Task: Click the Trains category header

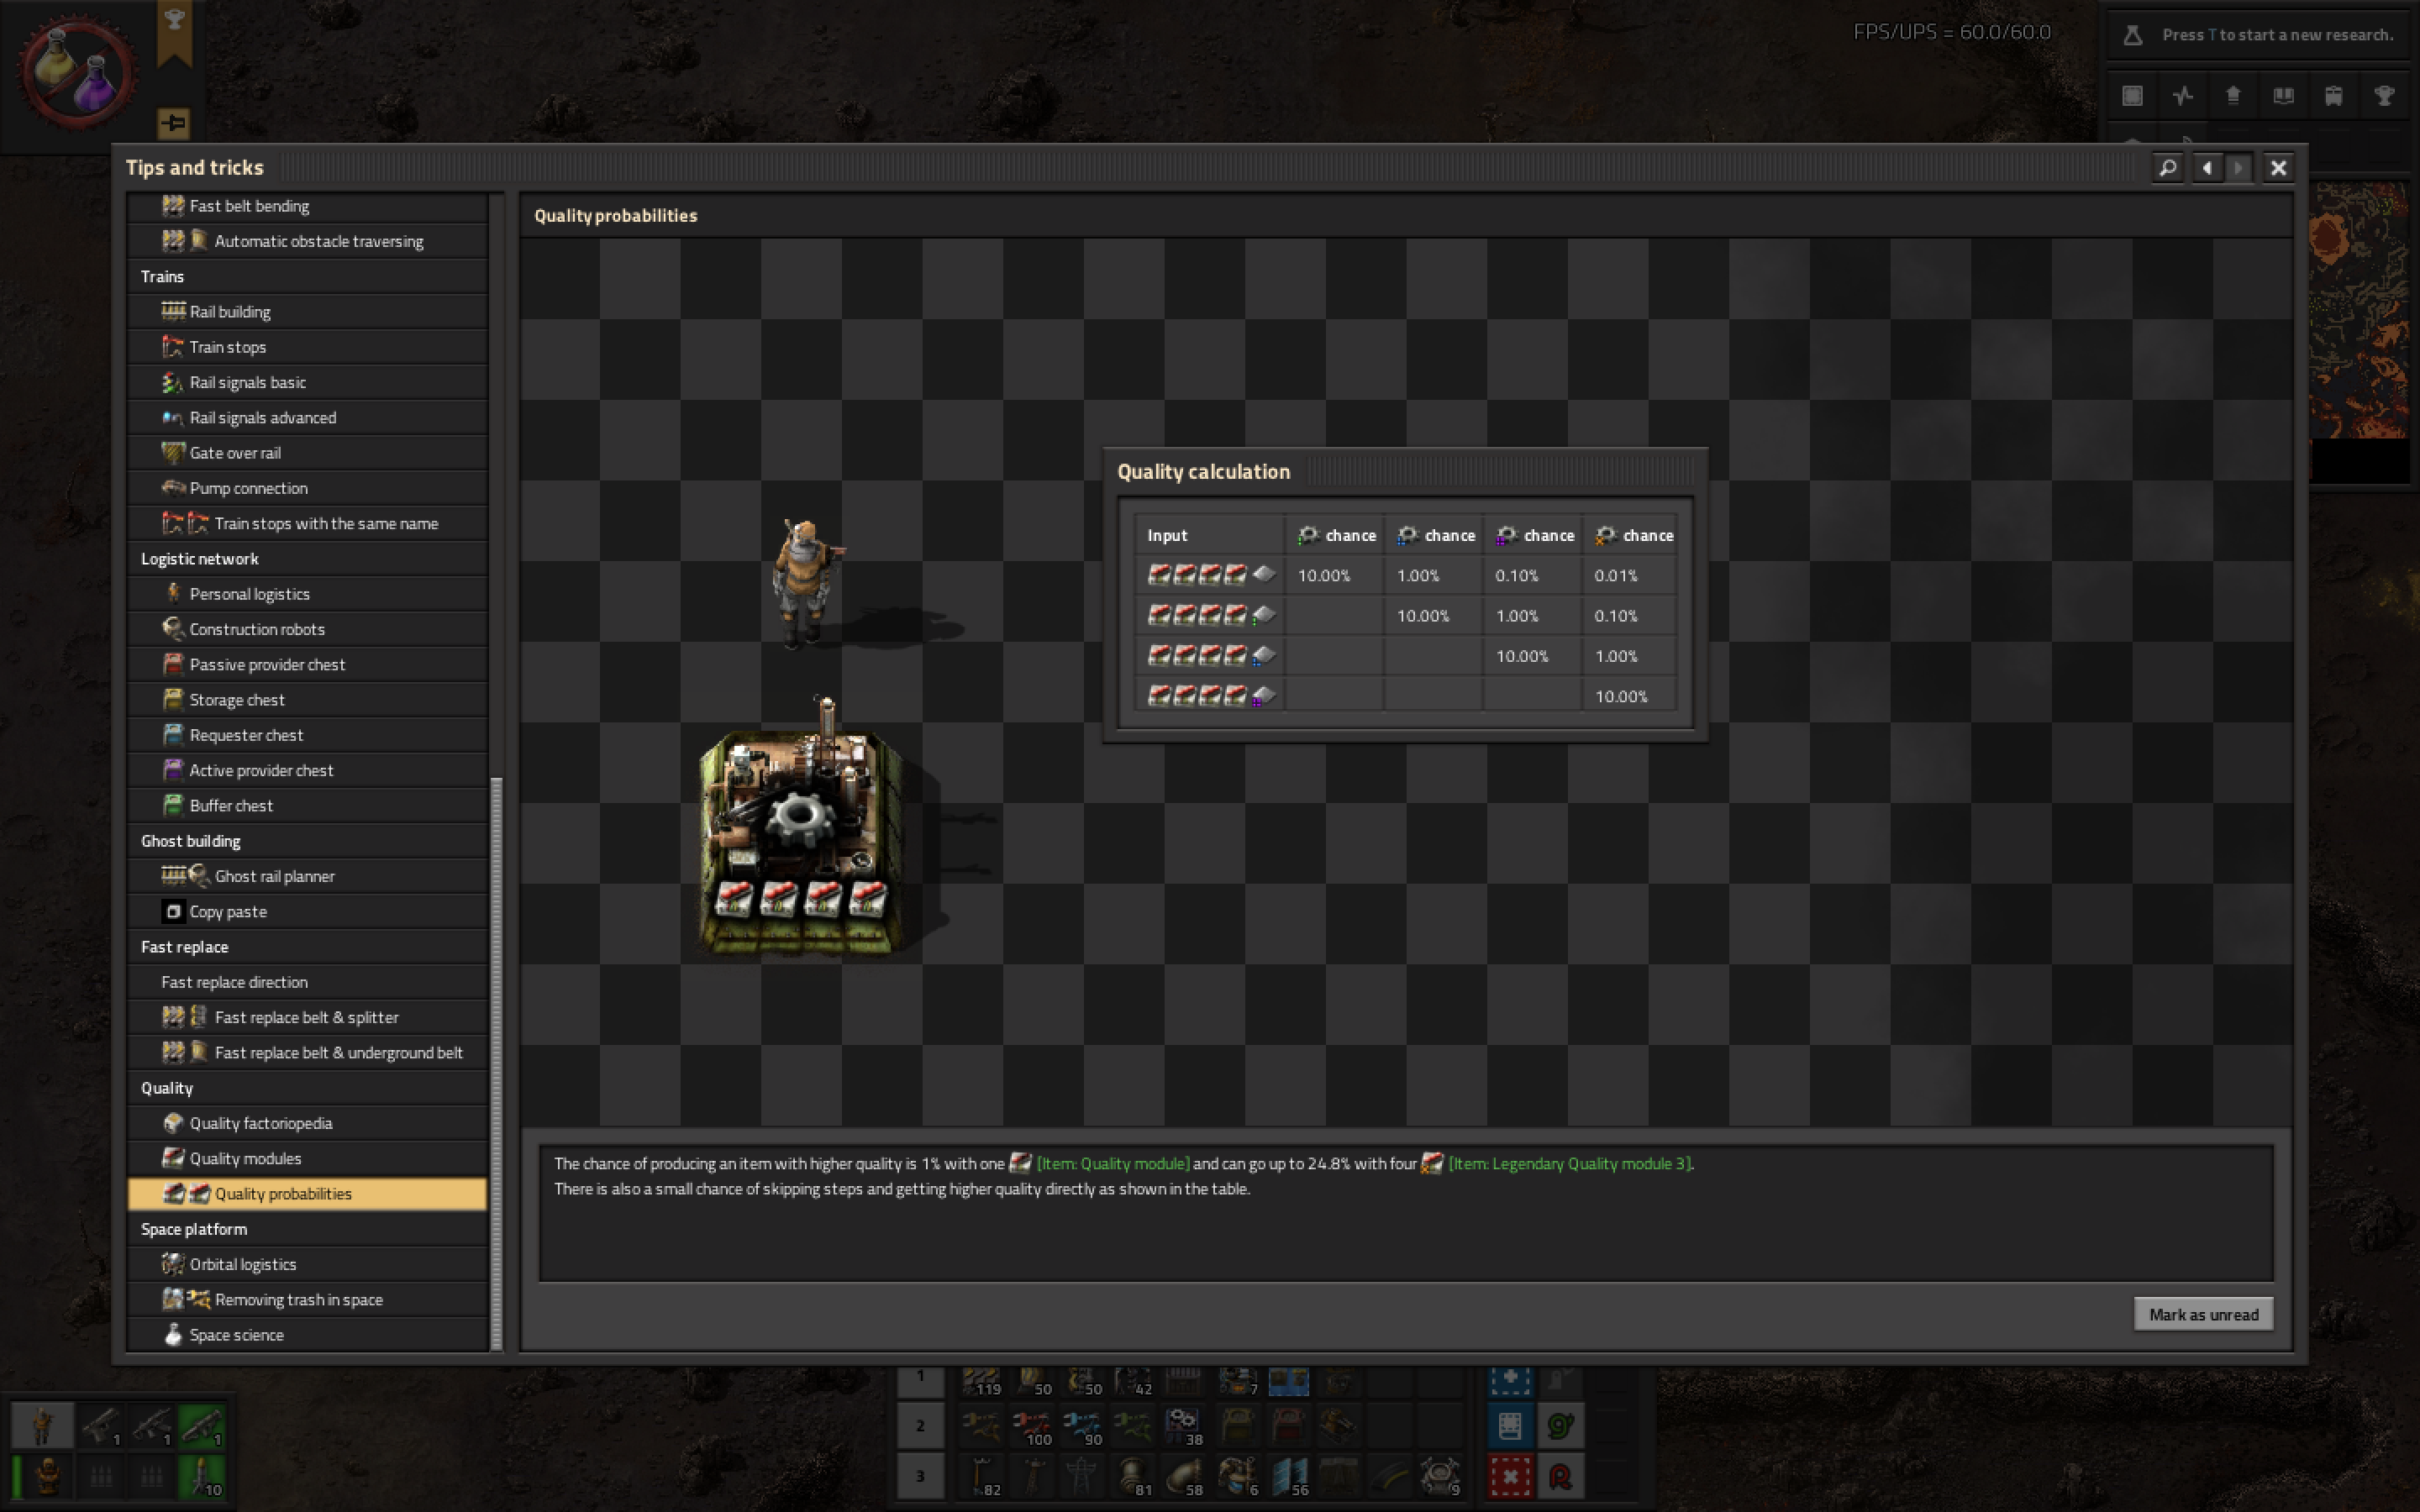Action: point(308,276)
